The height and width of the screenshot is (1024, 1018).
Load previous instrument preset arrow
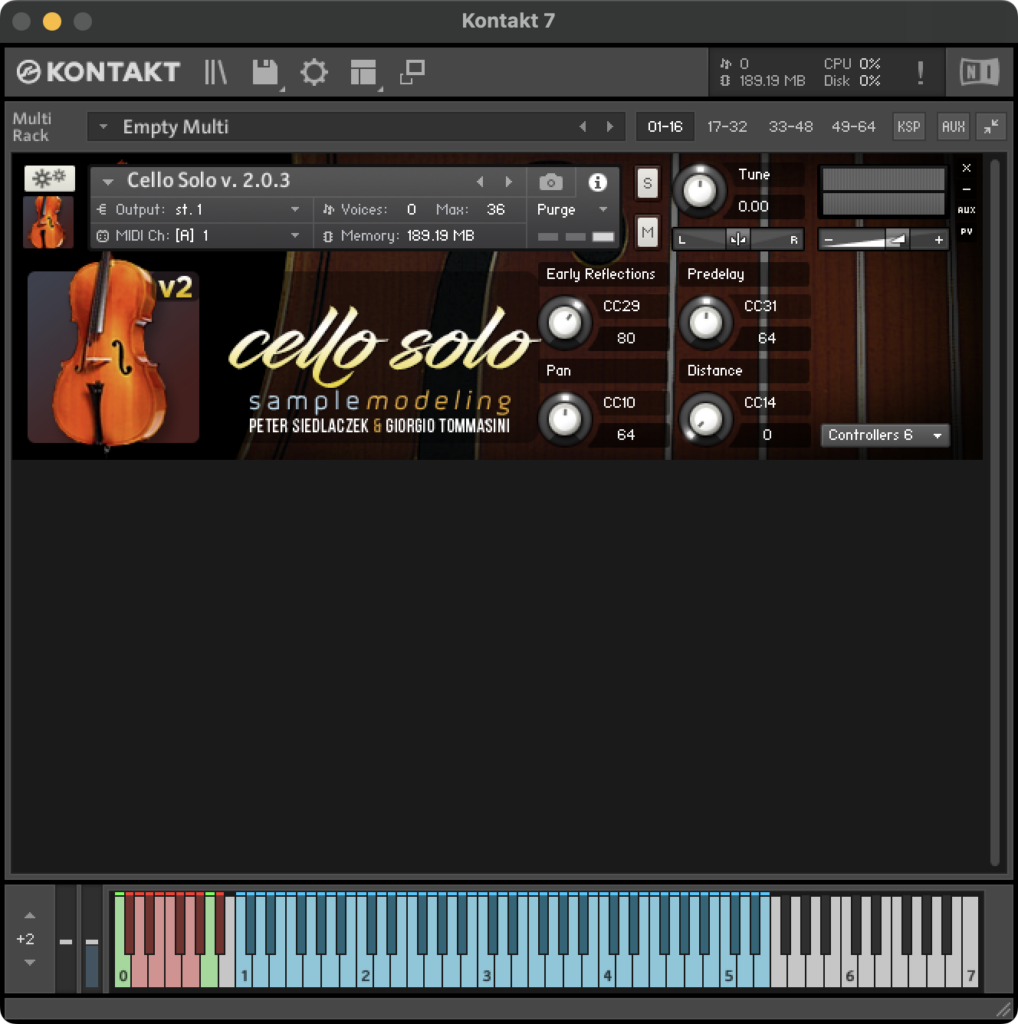[480, 182]
